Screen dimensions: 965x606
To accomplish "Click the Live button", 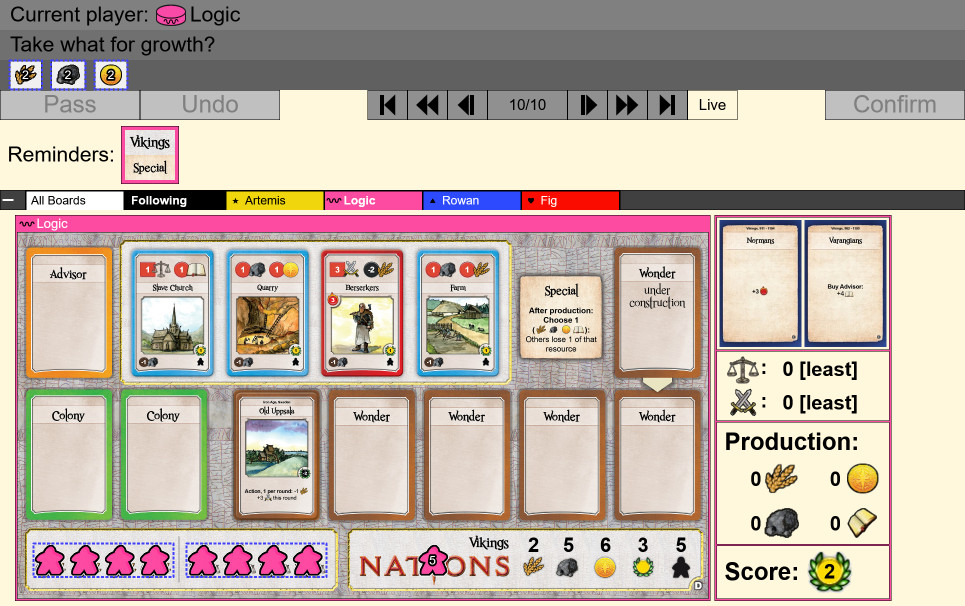I will click(712, 105).
